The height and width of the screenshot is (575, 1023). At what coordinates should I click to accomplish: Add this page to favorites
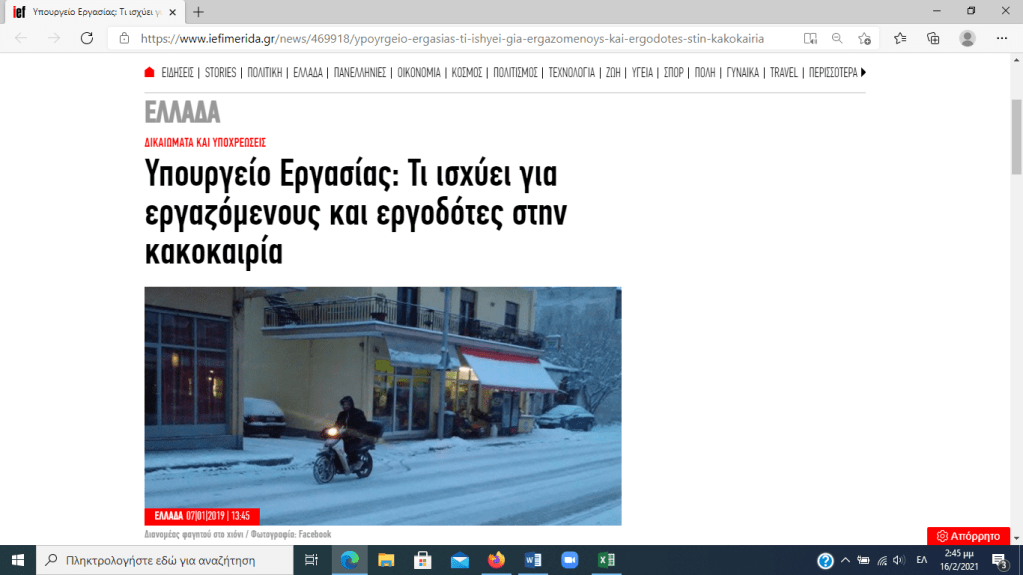(x=864, y=38)
